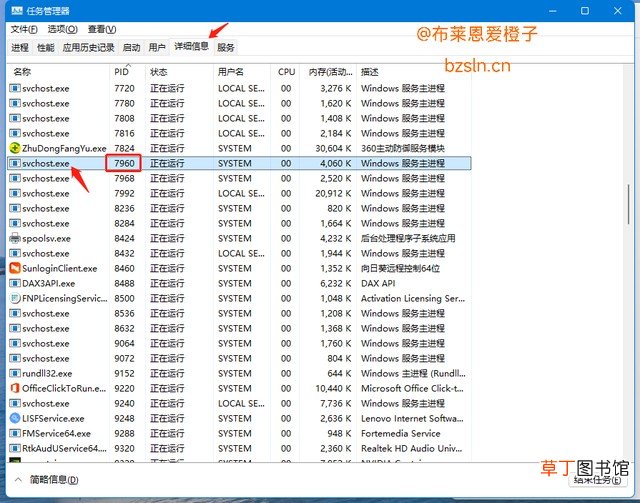Click icon of svchost.exe PID 9240

(x=15, y=403)
